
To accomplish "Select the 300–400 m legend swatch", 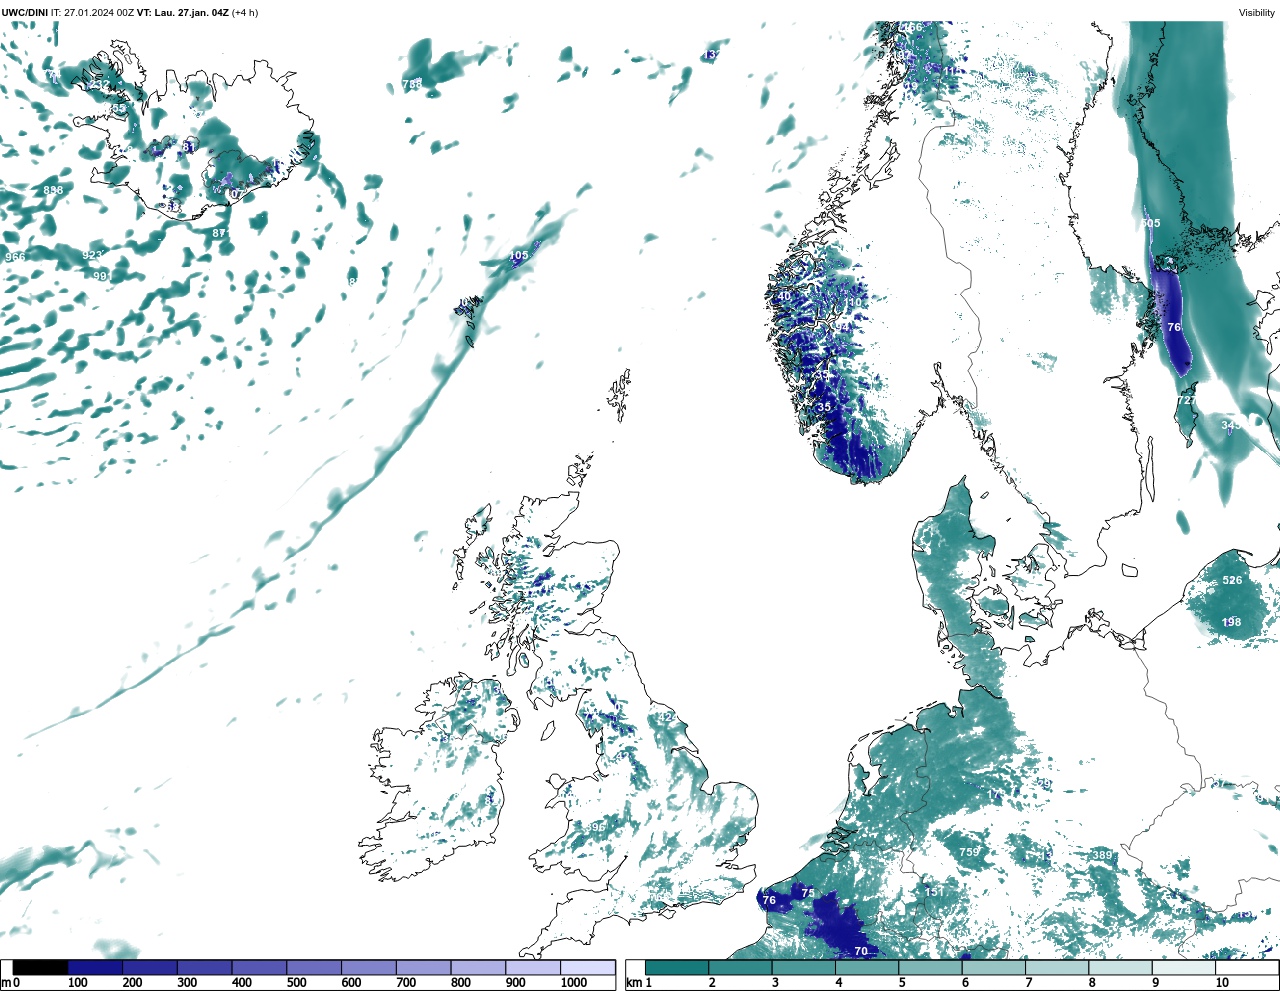I will (204, 967).
